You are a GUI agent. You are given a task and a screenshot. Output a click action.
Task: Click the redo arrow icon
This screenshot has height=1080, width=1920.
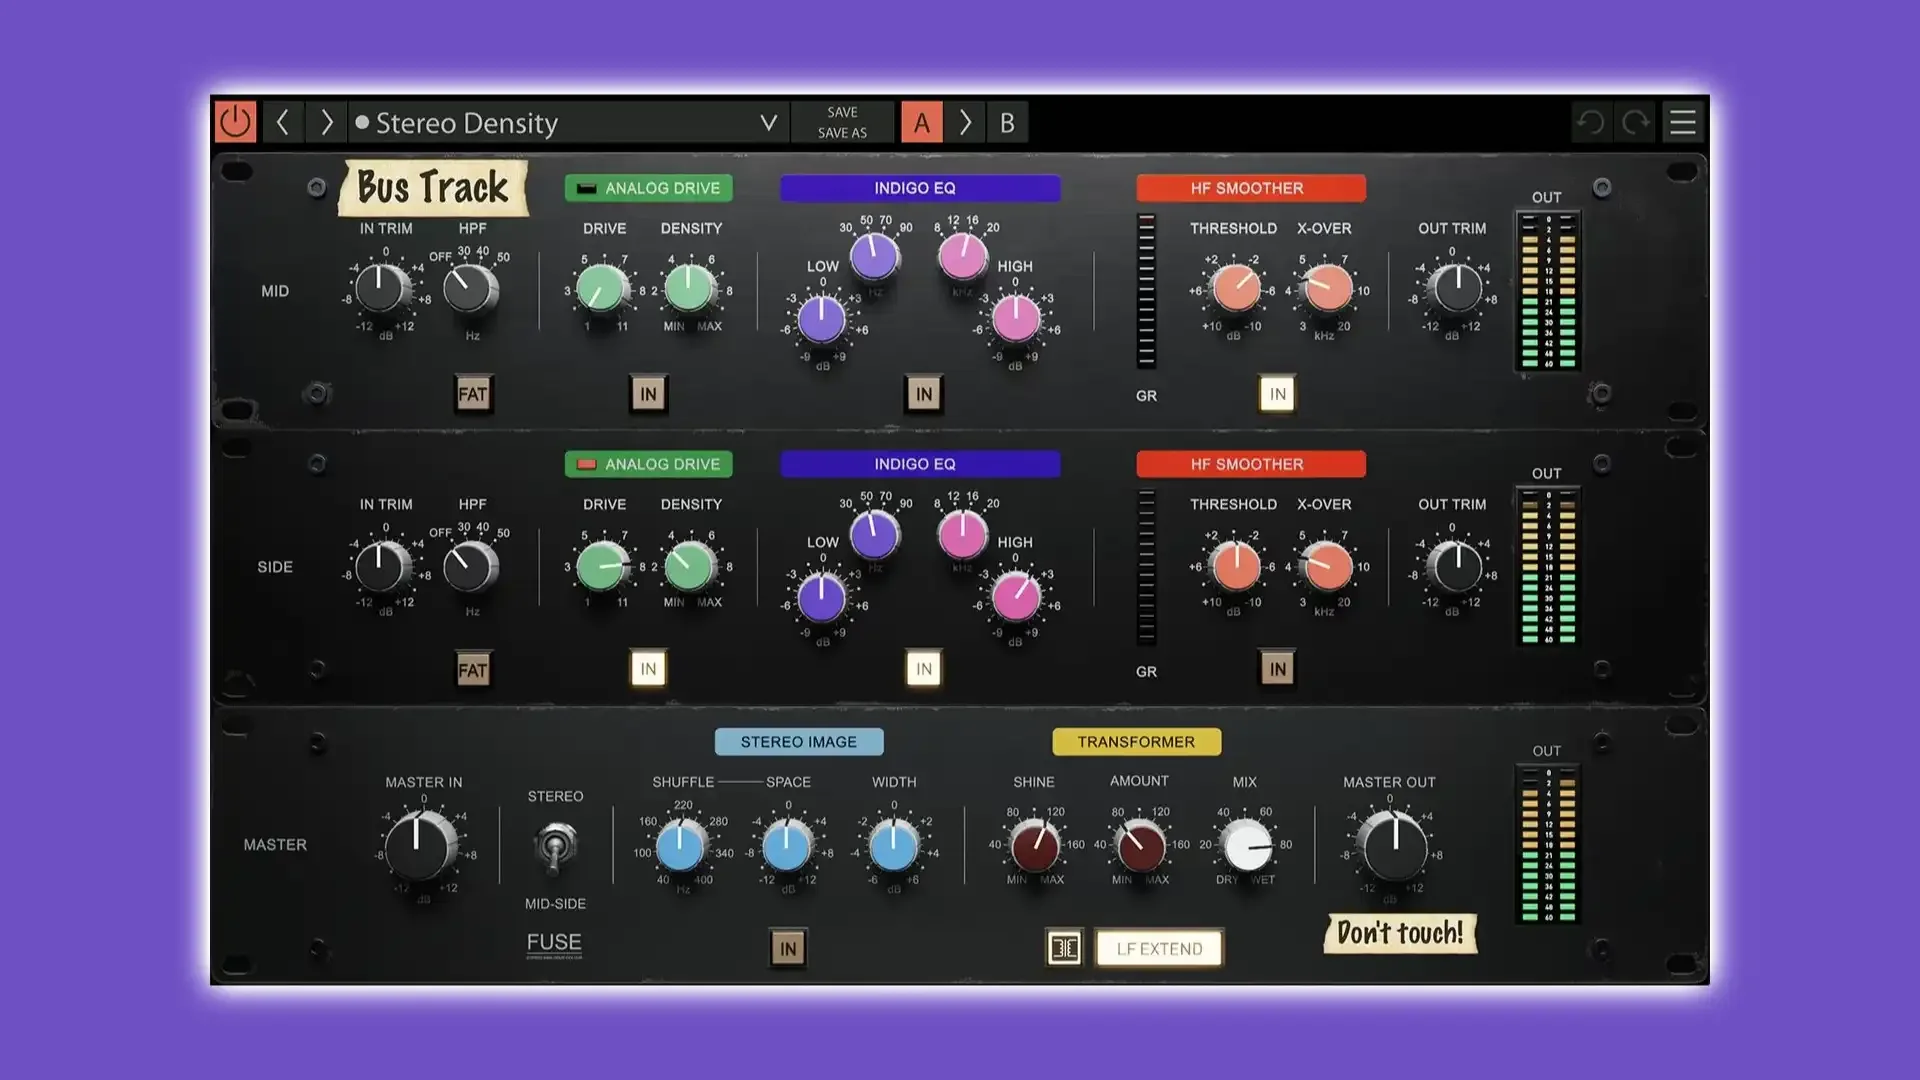click(x=1634, y=122)
